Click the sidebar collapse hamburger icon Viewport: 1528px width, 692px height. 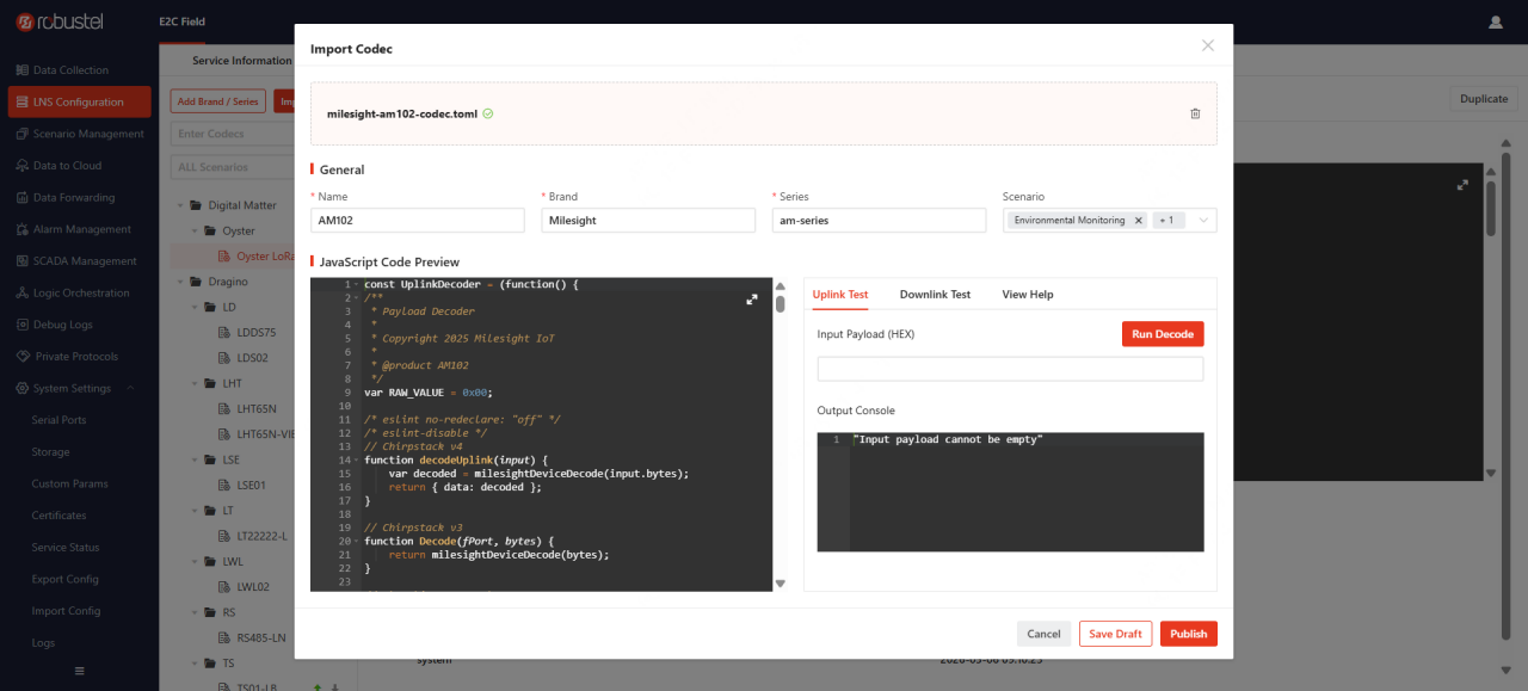80,671
